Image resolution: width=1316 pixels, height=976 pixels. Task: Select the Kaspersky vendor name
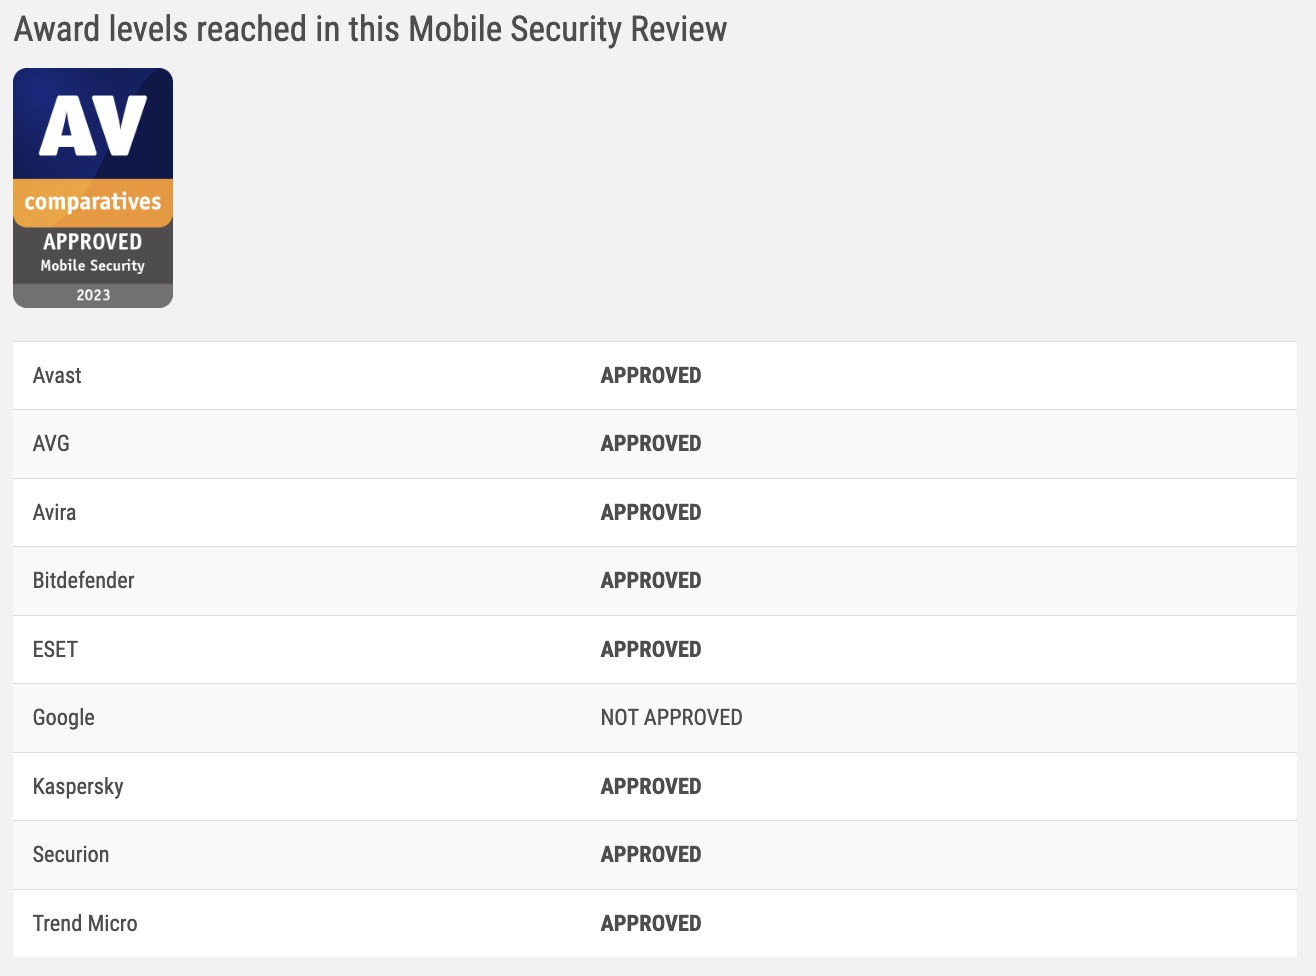pos(78,787)
